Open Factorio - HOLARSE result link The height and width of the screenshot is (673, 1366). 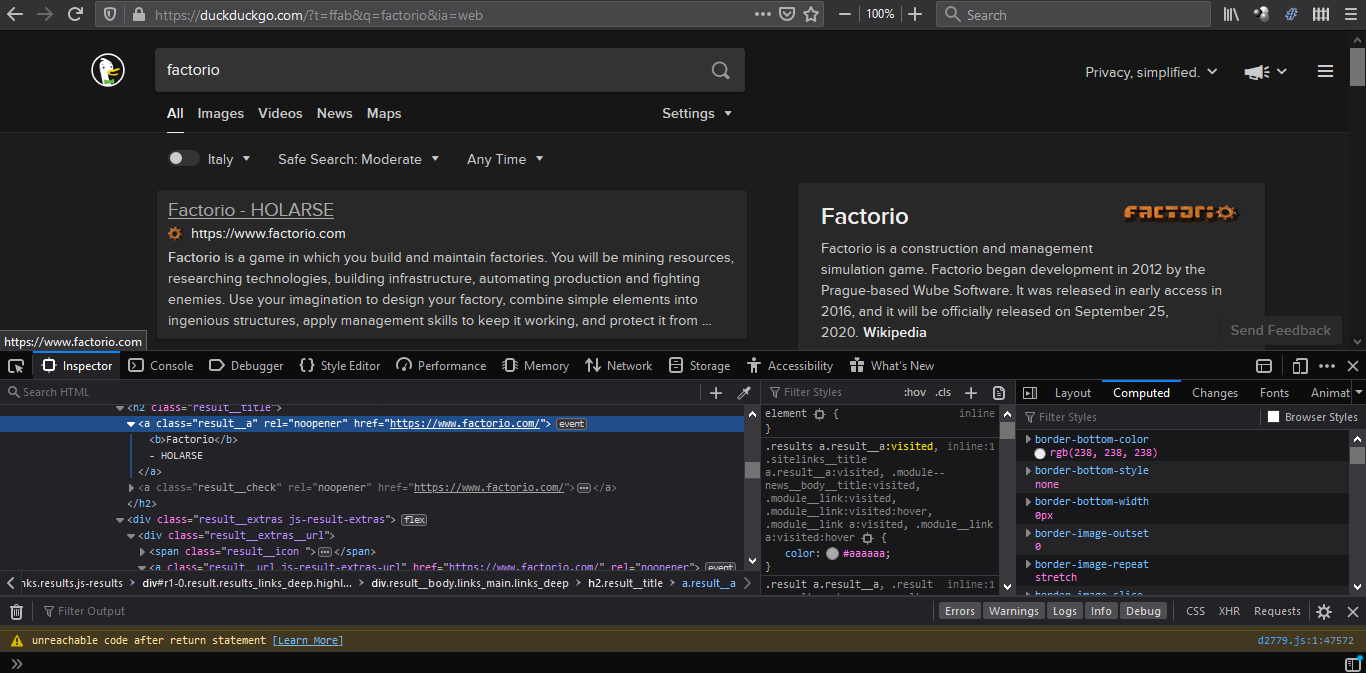pos(251,209)
